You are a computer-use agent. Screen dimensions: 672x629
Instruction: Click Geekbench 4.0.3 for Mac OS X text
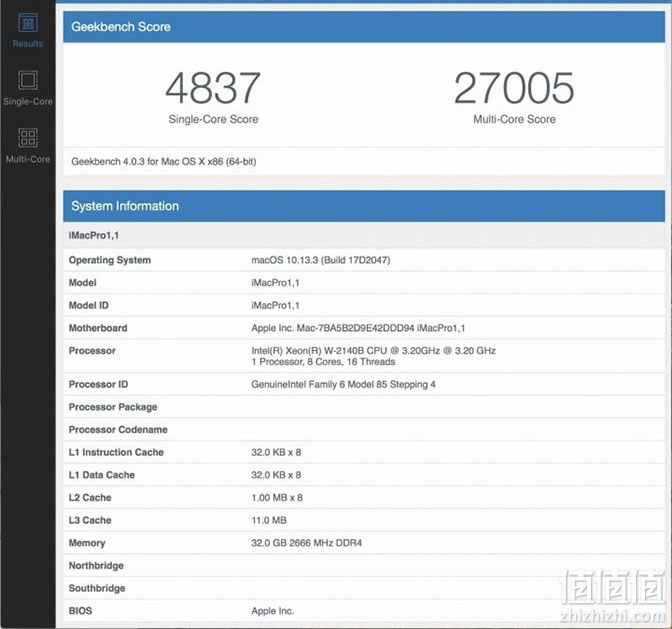pyautogui.click(x=164, y=162)
